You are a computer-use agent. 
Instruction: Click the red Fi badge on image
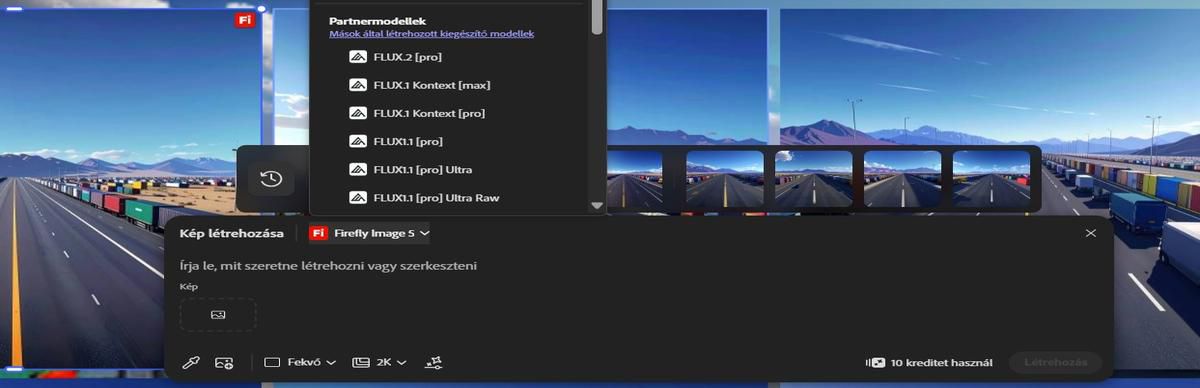pyautogui.click(x=245, y=20)
